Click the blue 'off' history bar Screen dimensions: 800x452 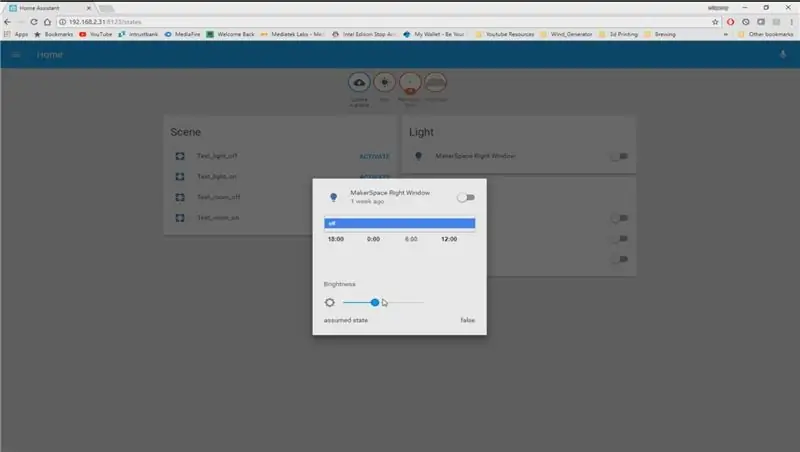click(399, 223)
